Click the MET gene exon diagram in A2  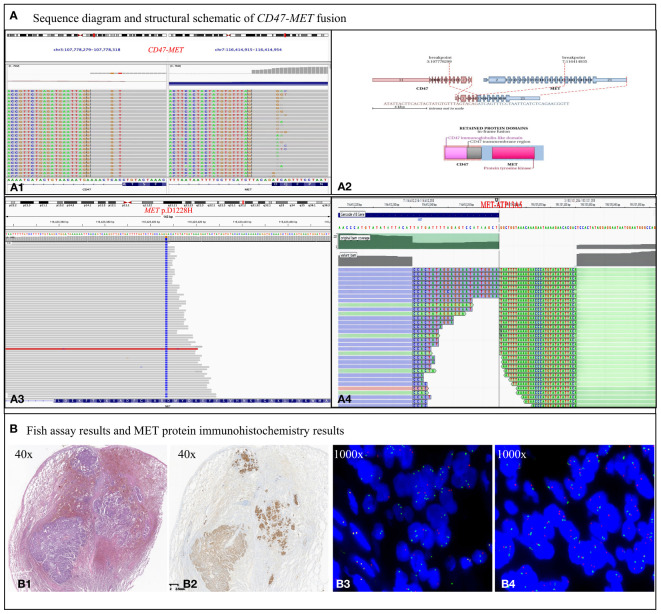click(x=555, y=80)
